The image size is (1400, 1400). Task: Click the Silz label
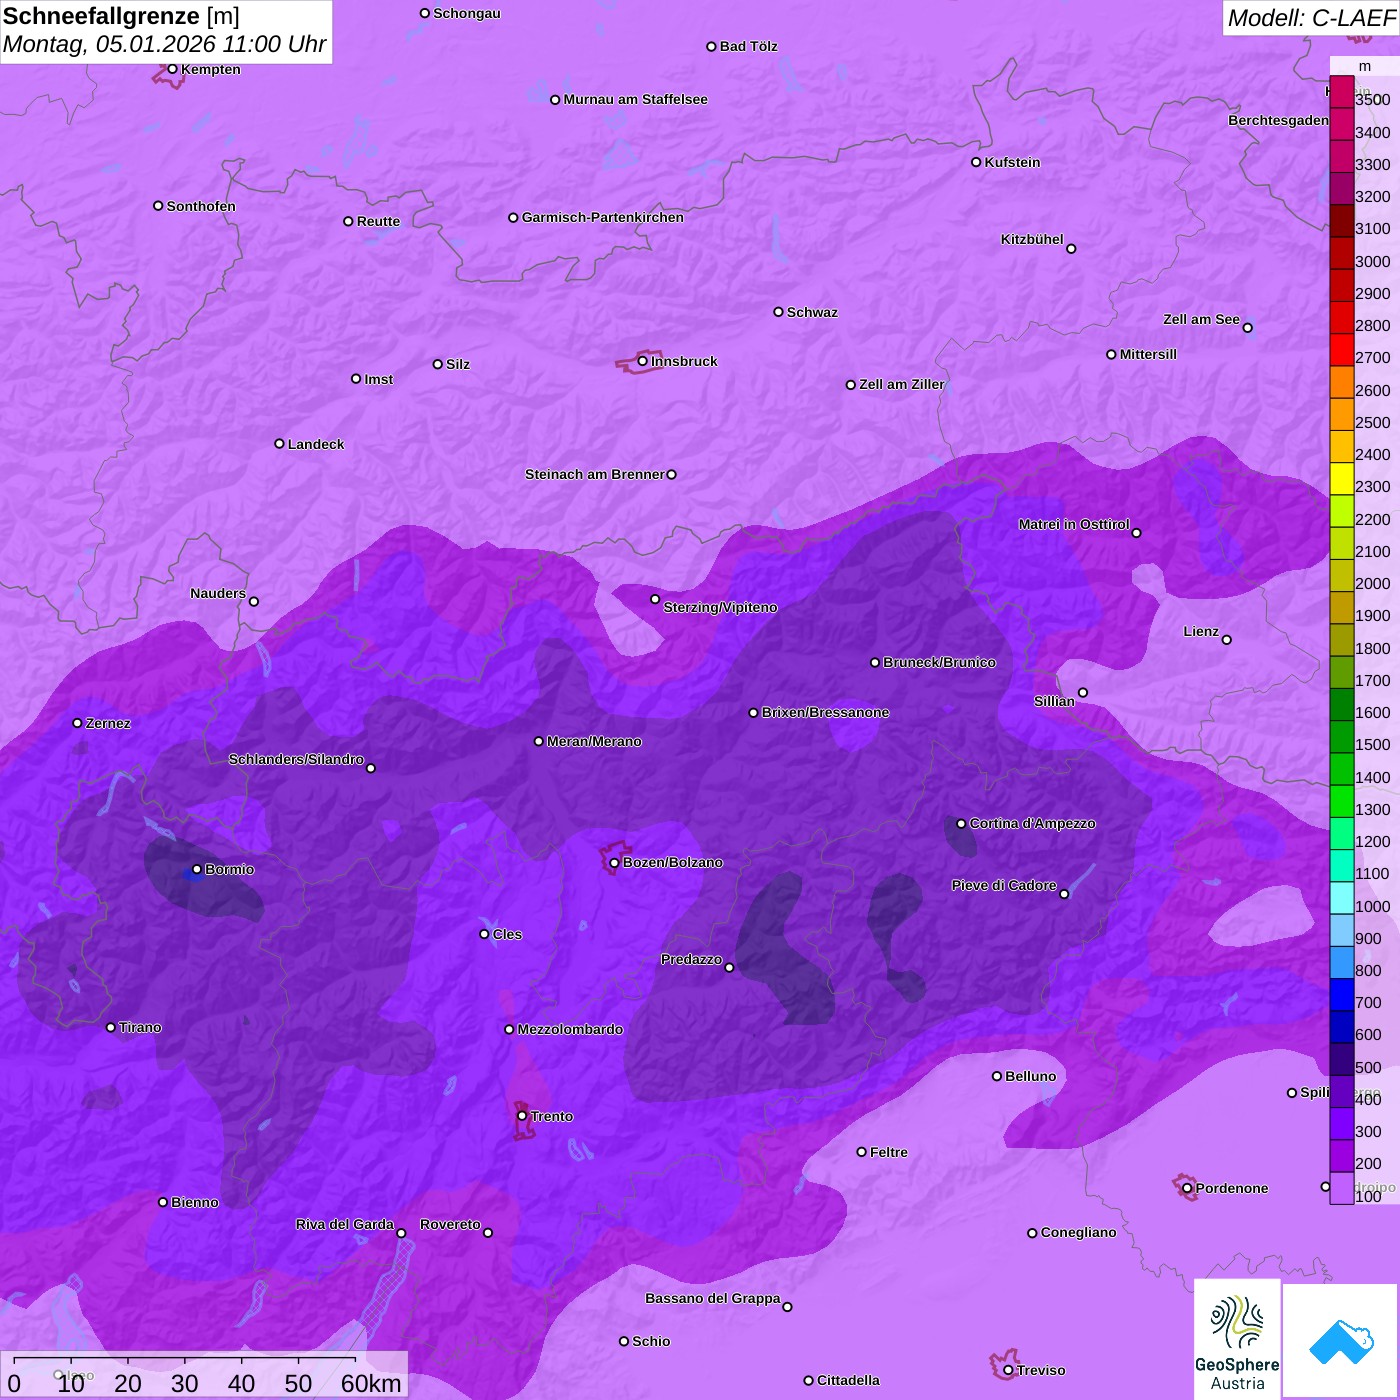[458, 364]
